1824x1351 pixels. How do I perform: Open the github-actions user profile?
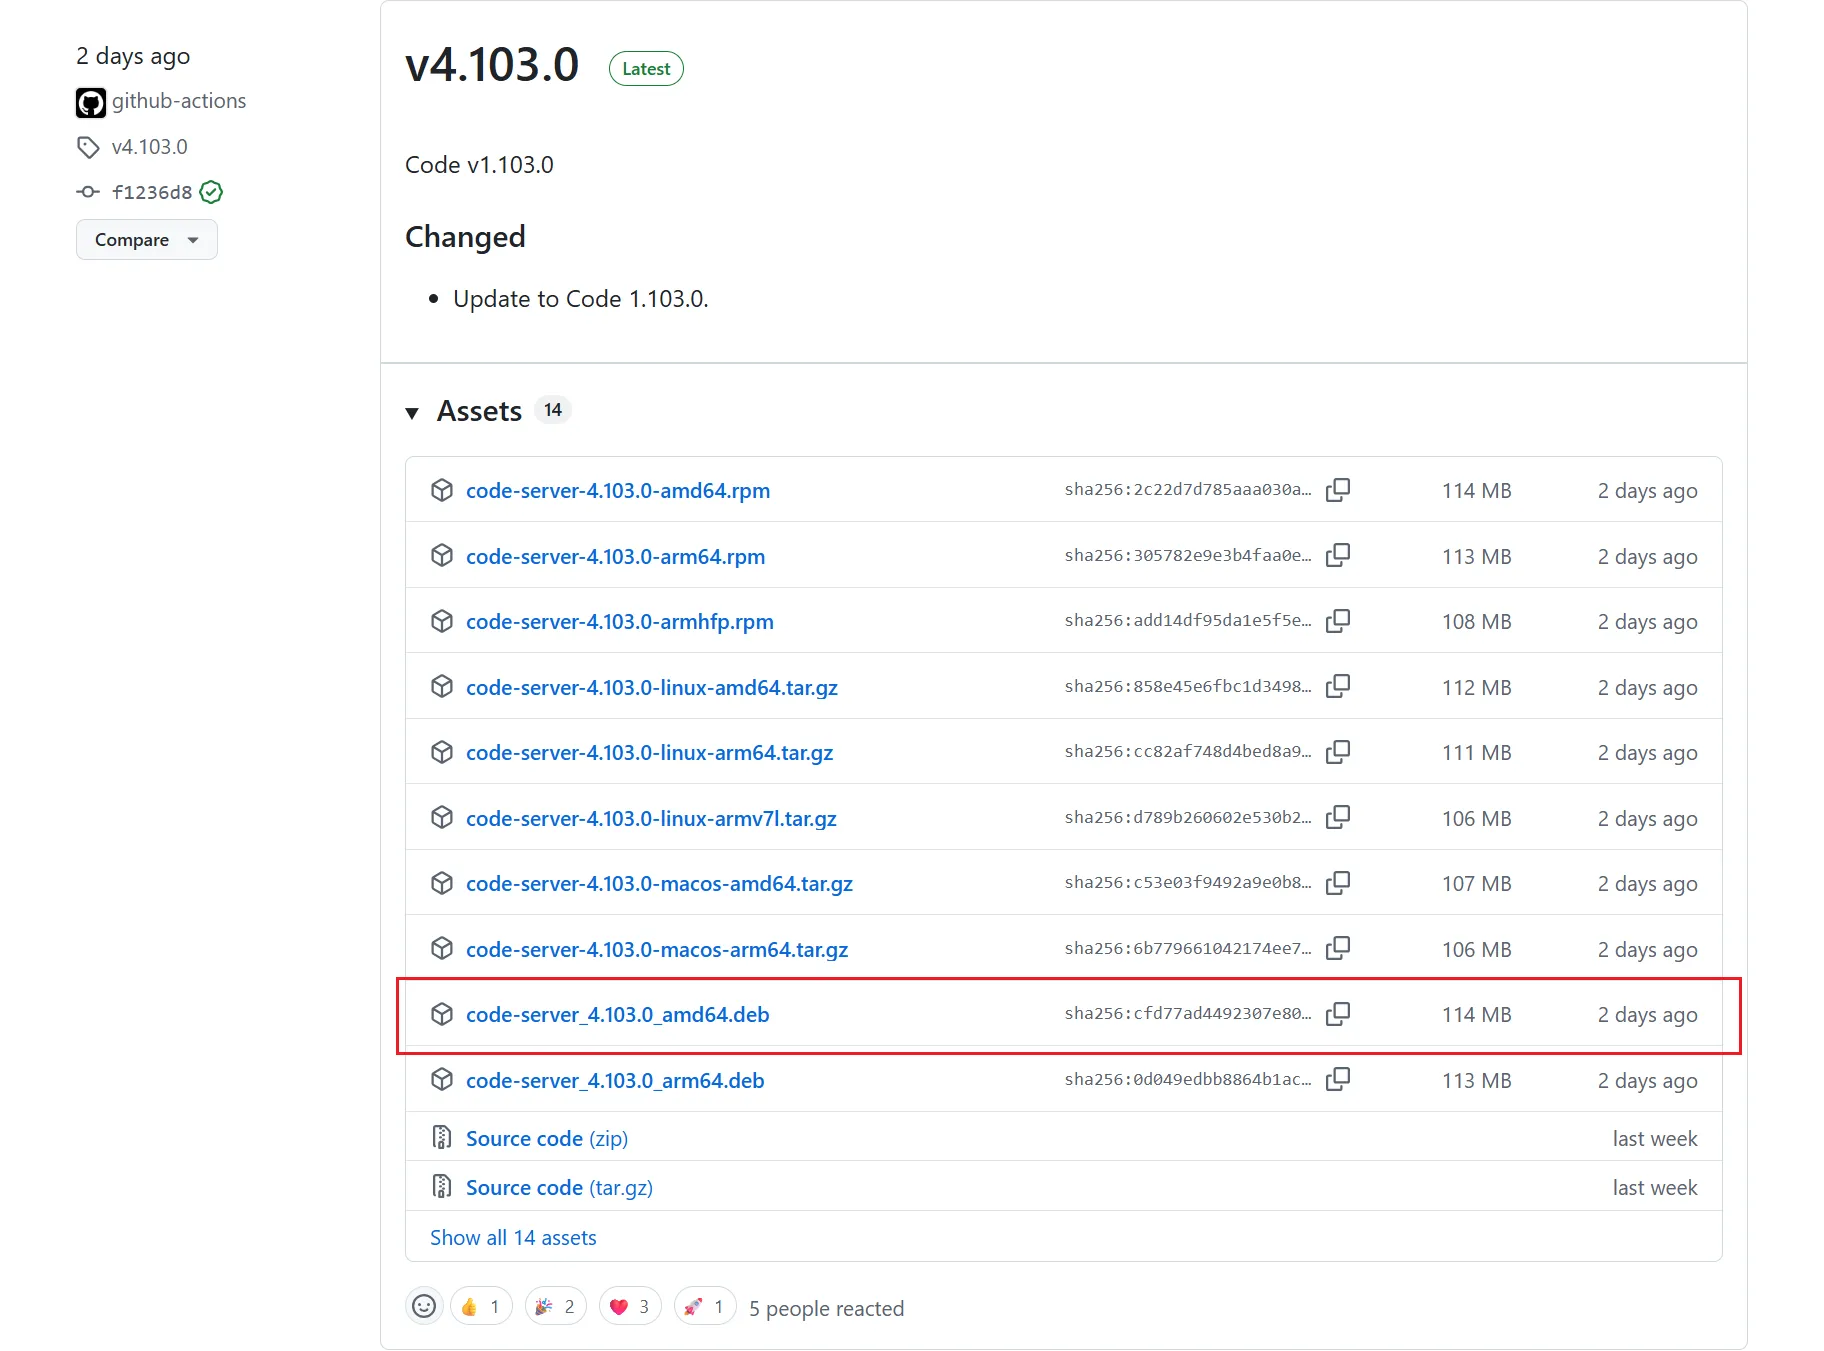click(x=179, y=101)
